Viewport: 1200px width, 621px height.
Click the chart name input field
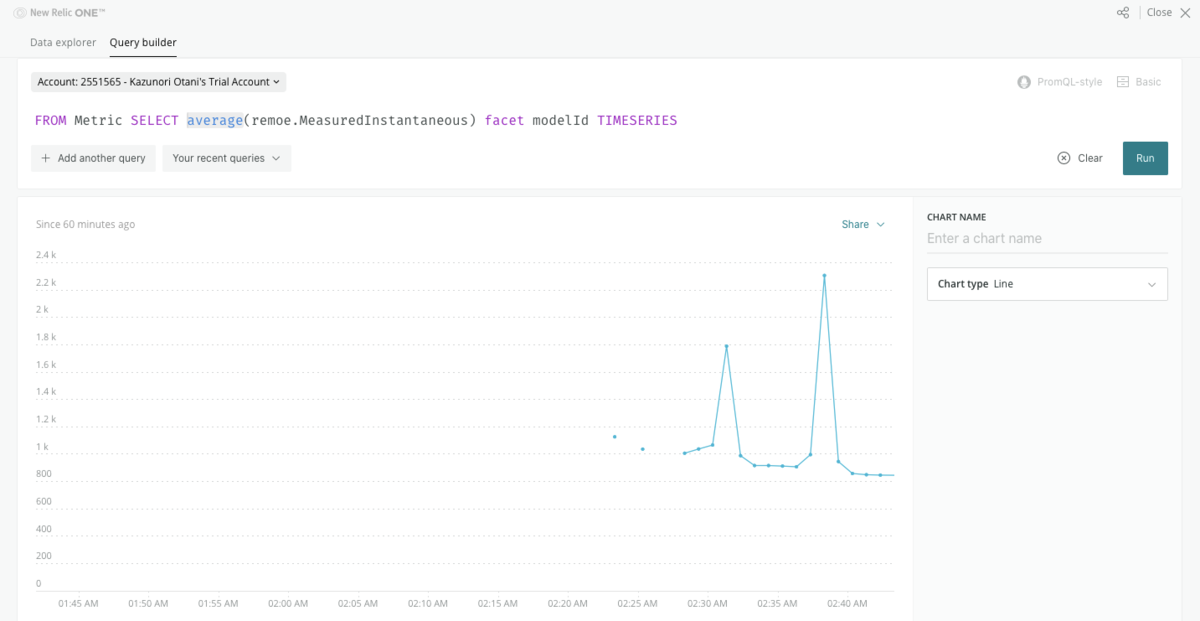1047,238
